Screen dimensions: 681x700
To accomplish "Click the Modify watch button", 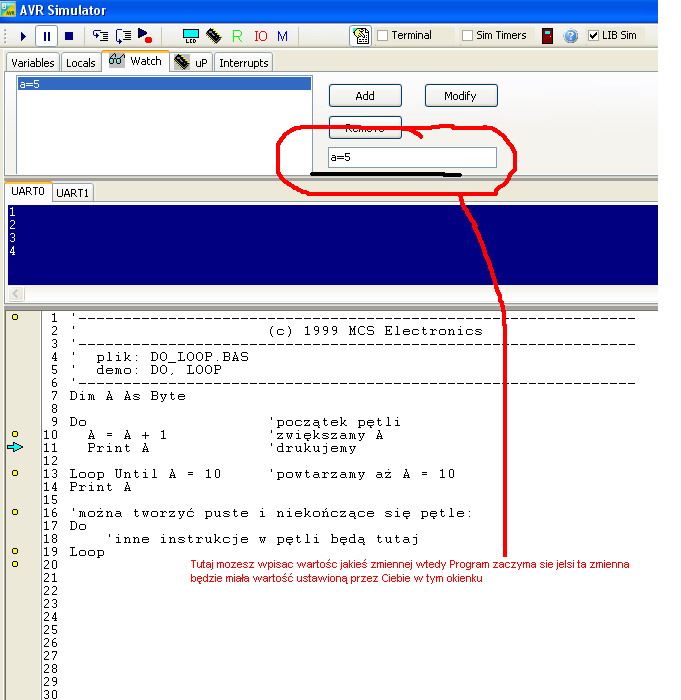I will (x=460, y=96).
